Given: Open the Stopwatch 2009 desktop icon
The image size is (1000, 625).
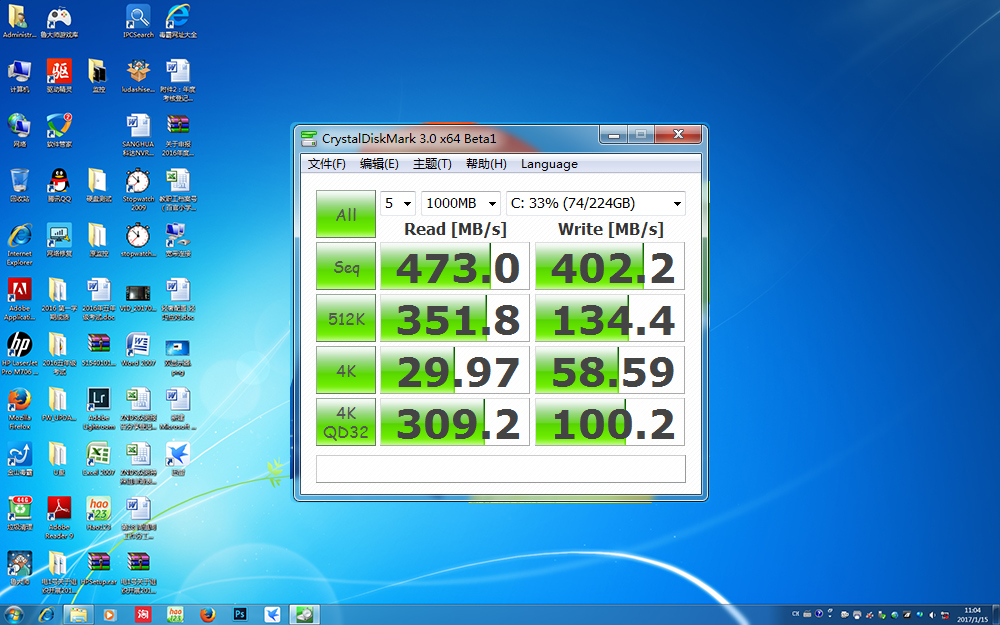Looking at the screenshot, I should 138,181.
